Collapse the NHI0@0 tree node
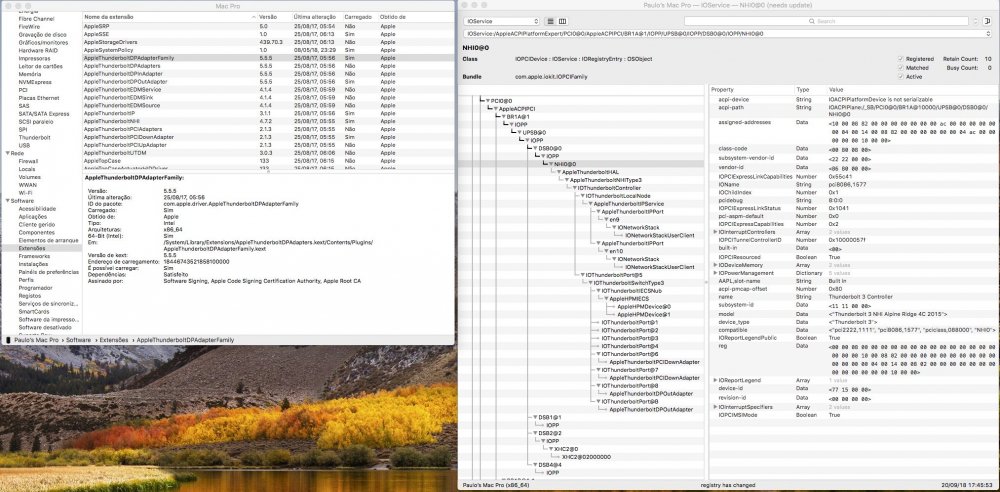1000x492 pixels. coord(551,164)
